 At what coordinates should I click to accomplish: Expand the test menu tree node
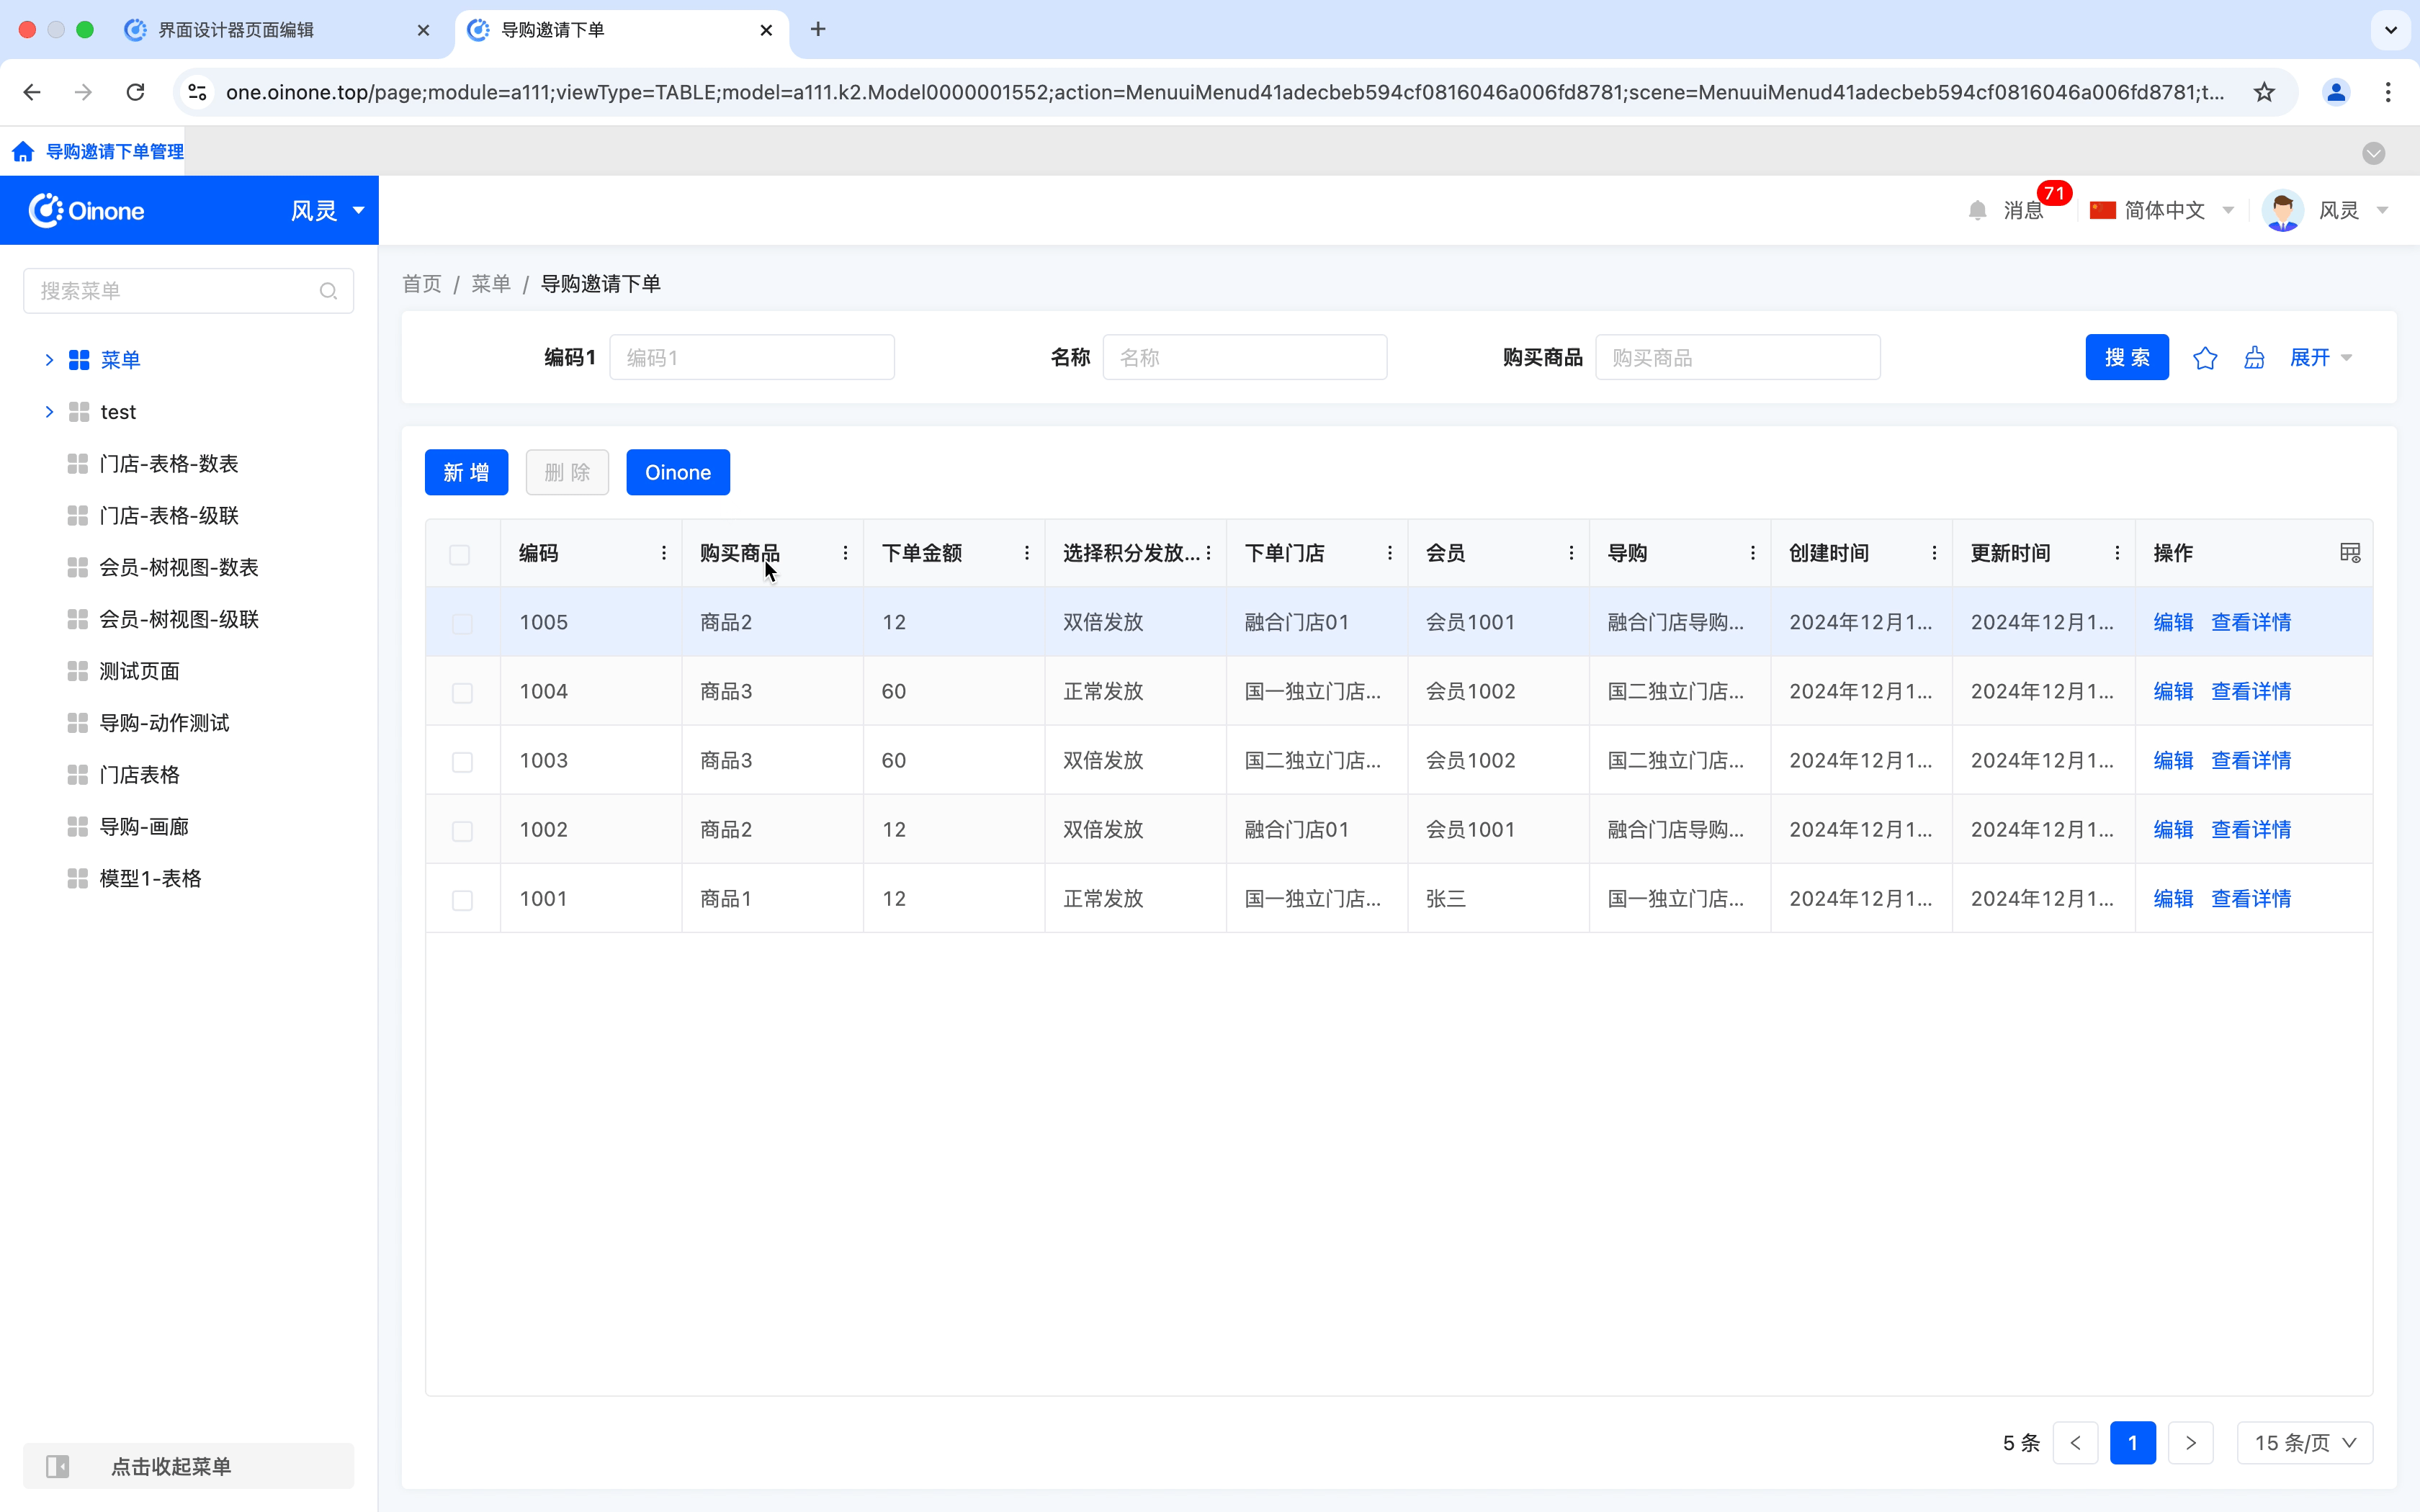click(x=49, y=412)
